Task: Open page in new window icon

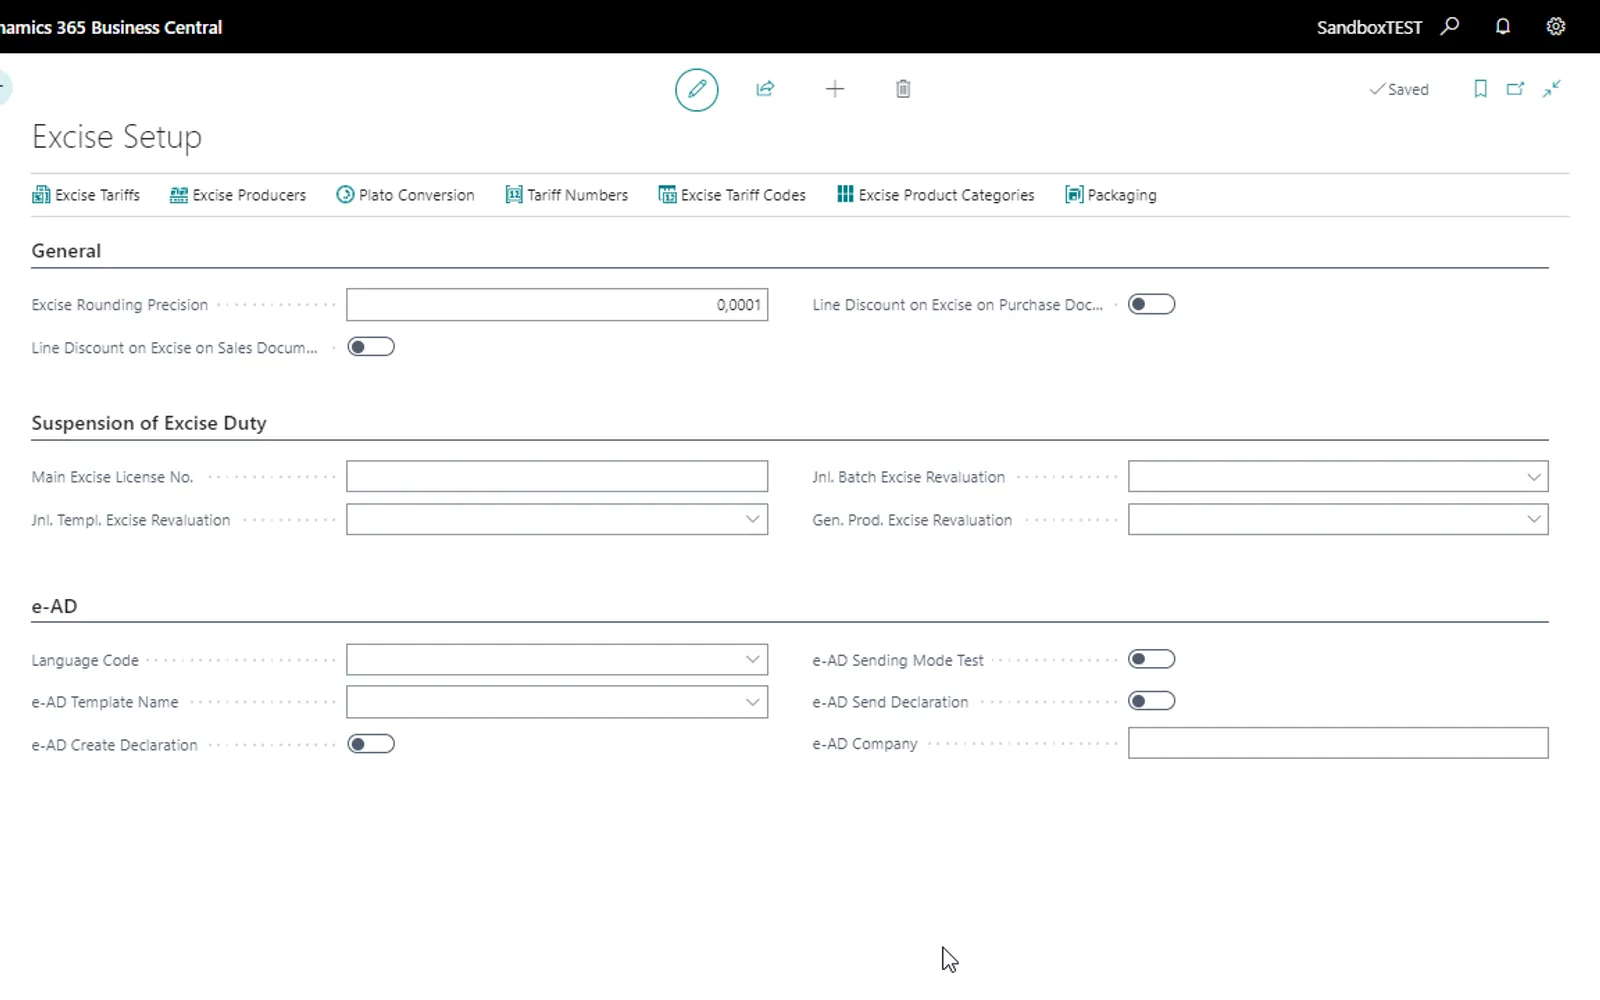Action: (x=1516, y=89)
